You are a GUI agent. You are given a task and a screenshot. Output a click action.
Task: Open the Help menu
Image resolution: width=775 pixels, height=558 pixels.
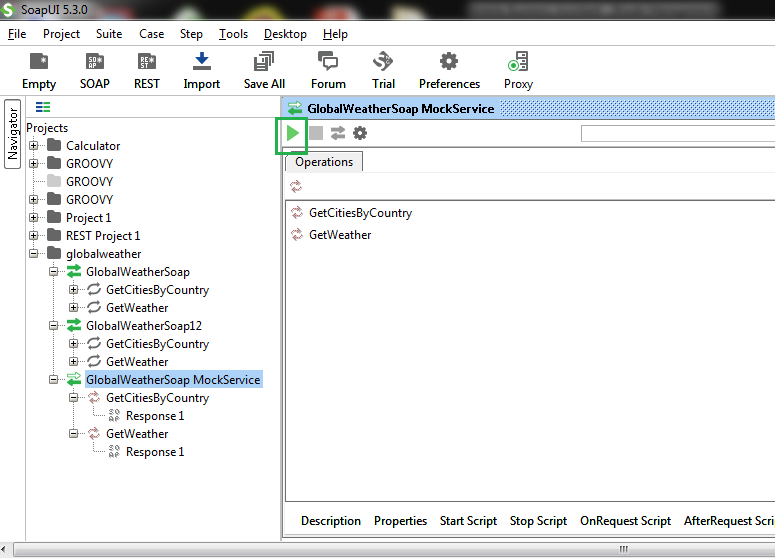click(335, 34)
